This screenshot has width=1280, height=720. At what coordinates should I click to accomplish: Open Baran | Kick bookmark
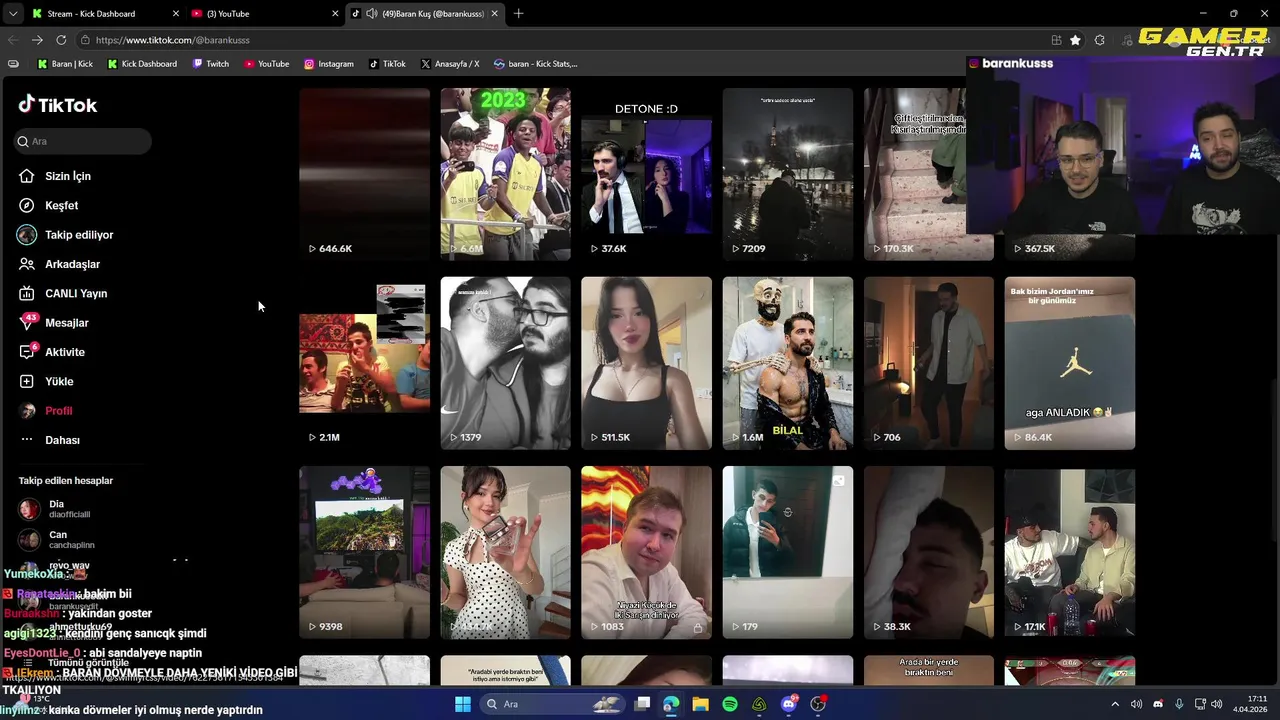[x=65, y=64]
